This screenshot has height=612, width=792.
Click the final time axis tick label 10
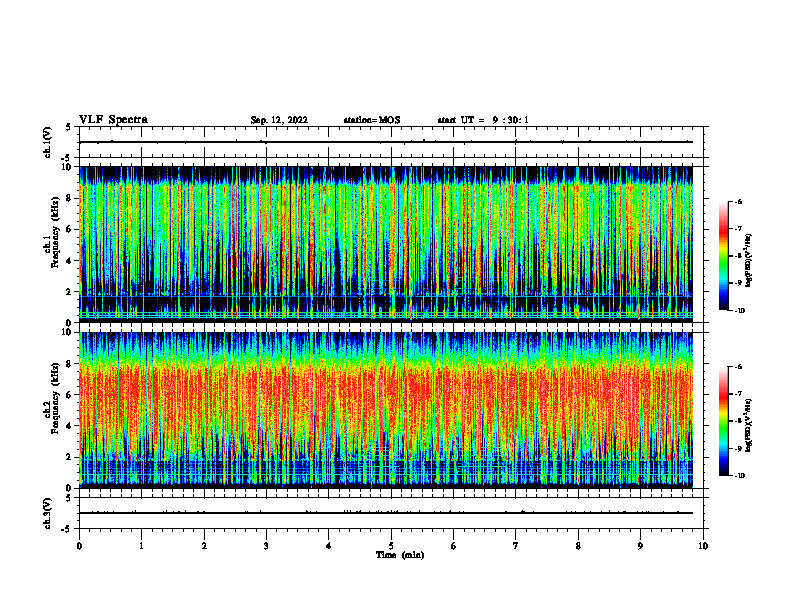703,546
